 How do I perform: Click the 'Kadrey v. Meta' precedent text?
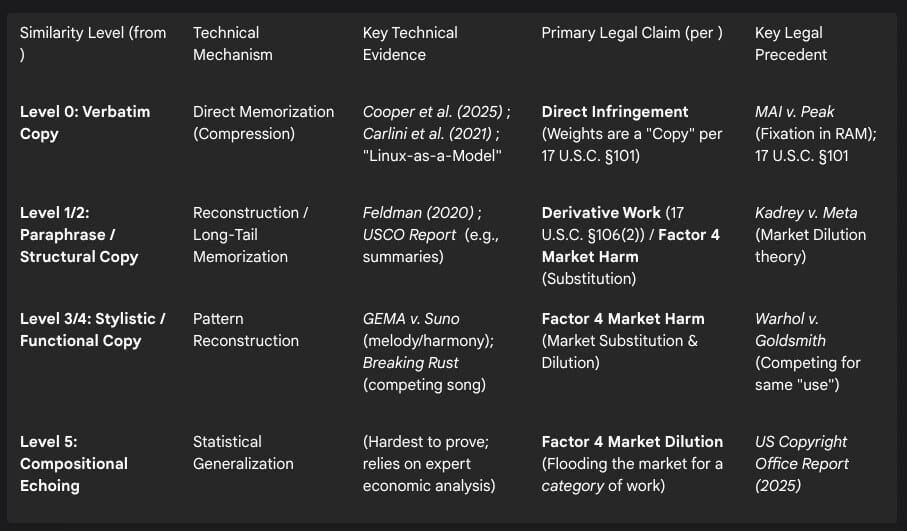(x=806, y=213)
